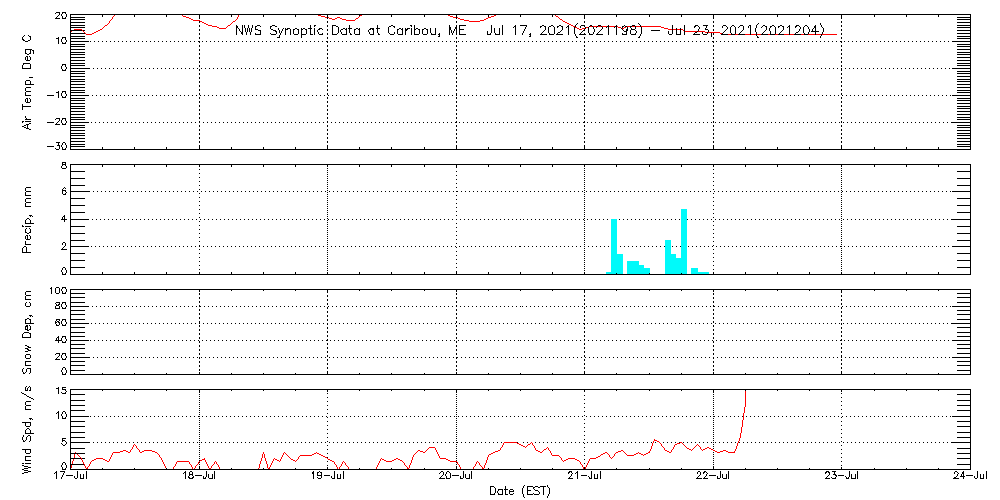
Task: Click the '-10' tick on the air temperature axis
Action: pos(57,94)
